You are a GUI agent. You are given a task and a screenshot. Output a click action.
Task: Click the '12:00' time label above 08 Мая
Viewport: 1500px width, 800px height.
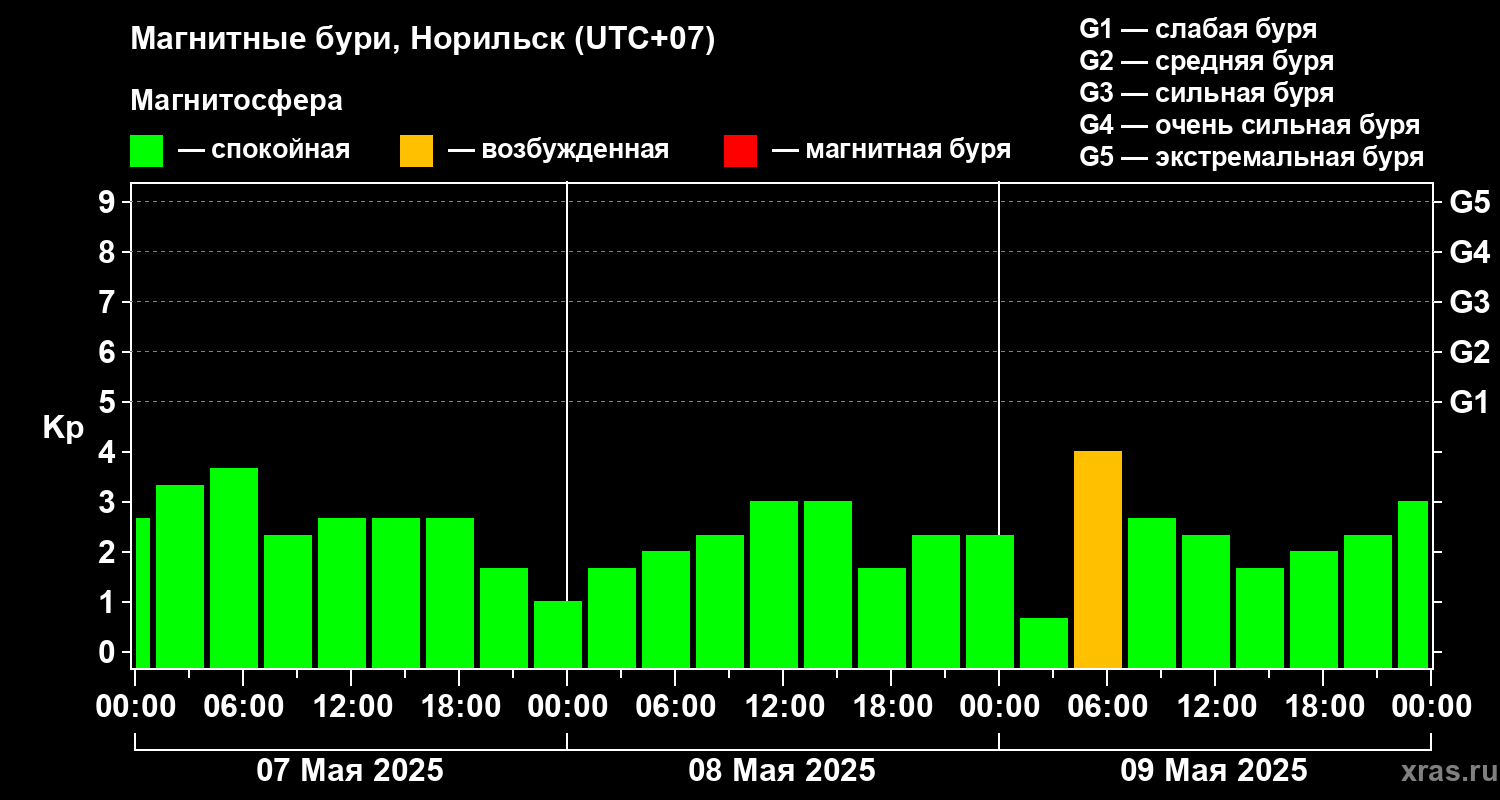coord(783,706)
